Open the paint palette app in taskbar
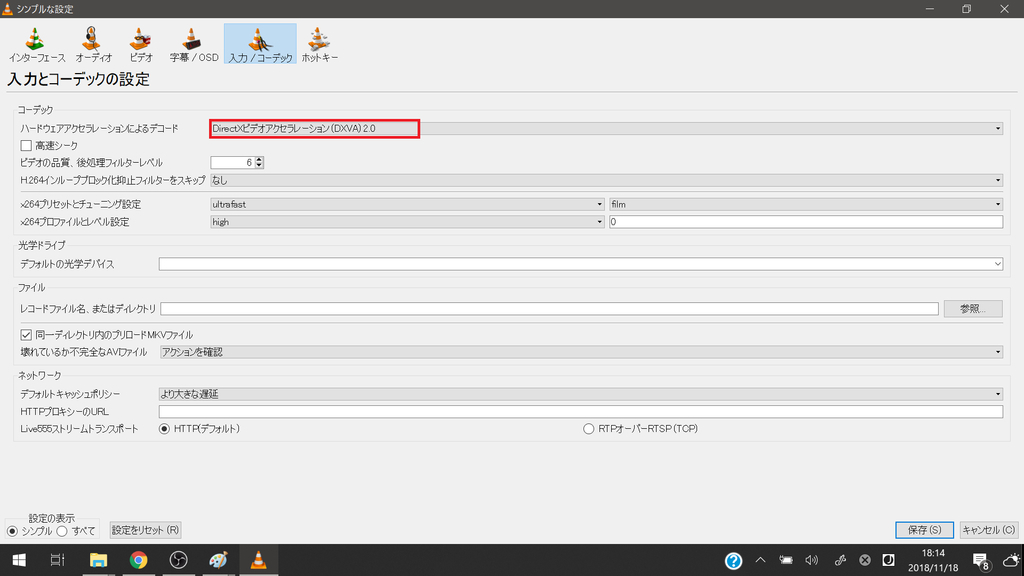The image size is (1024, 576). click(218, 560)
